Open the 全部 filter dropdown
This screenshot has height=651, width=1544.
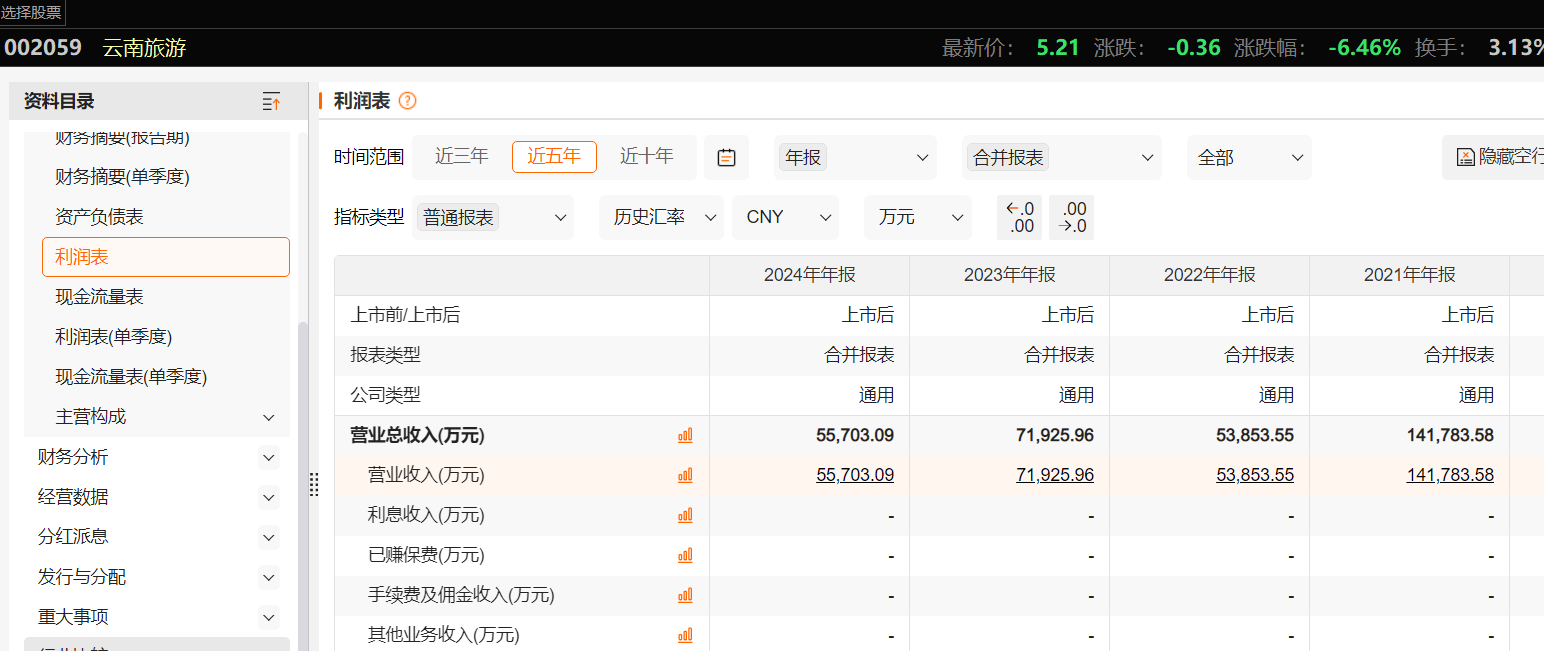pos(1249,157)
